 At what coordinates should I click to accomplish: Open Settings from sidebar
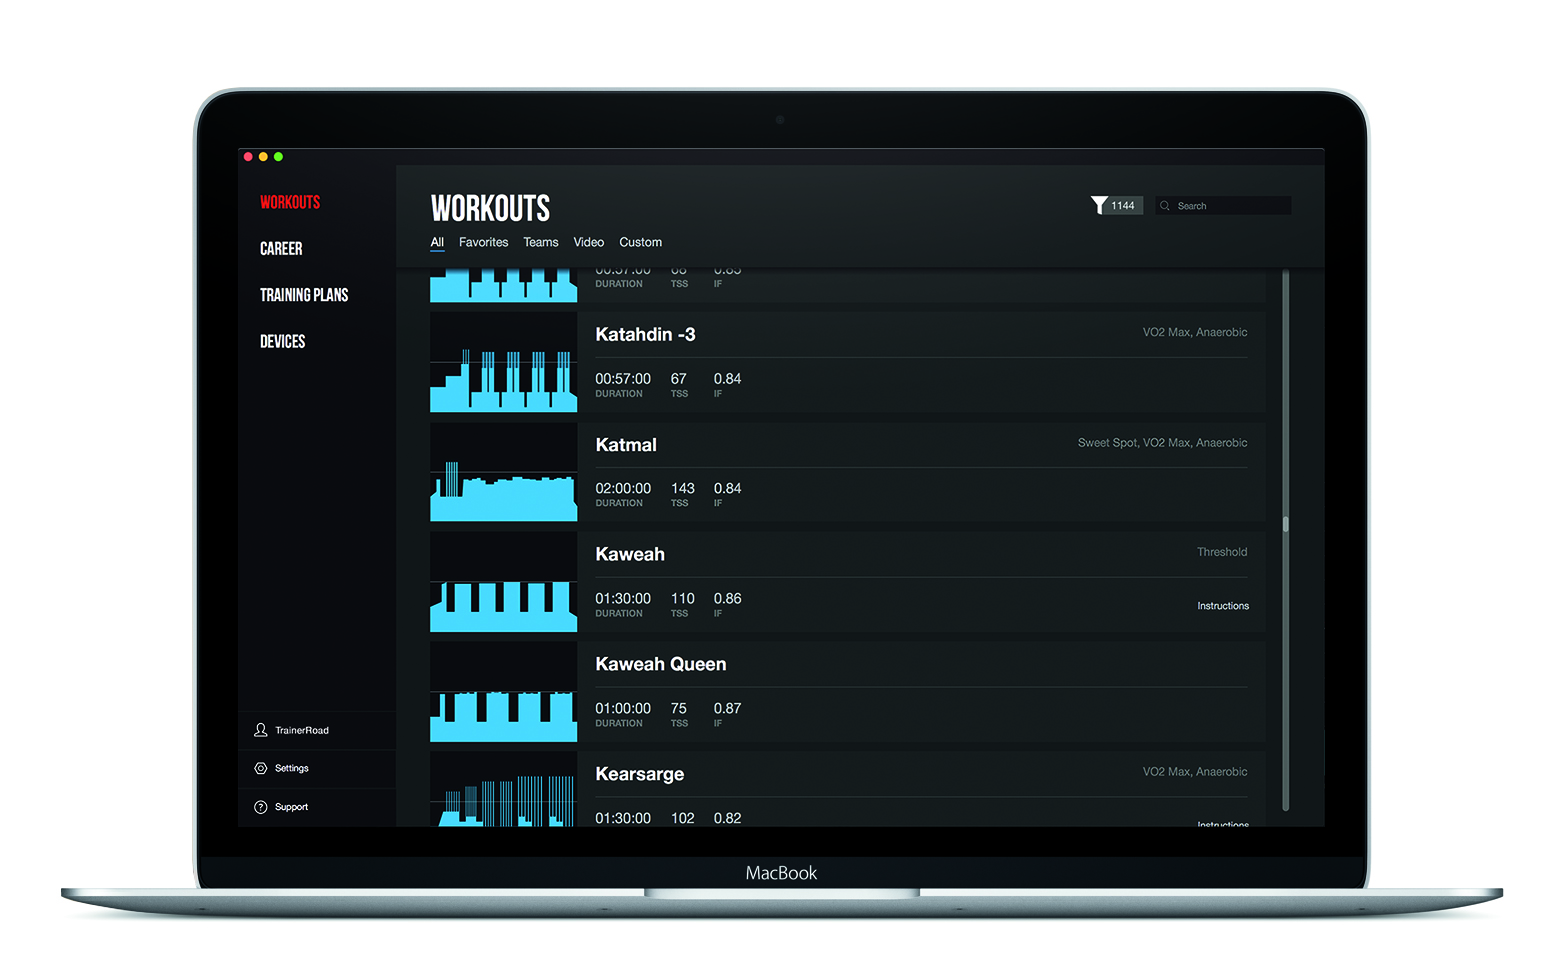pyautogui.click(x=292, y=768)
